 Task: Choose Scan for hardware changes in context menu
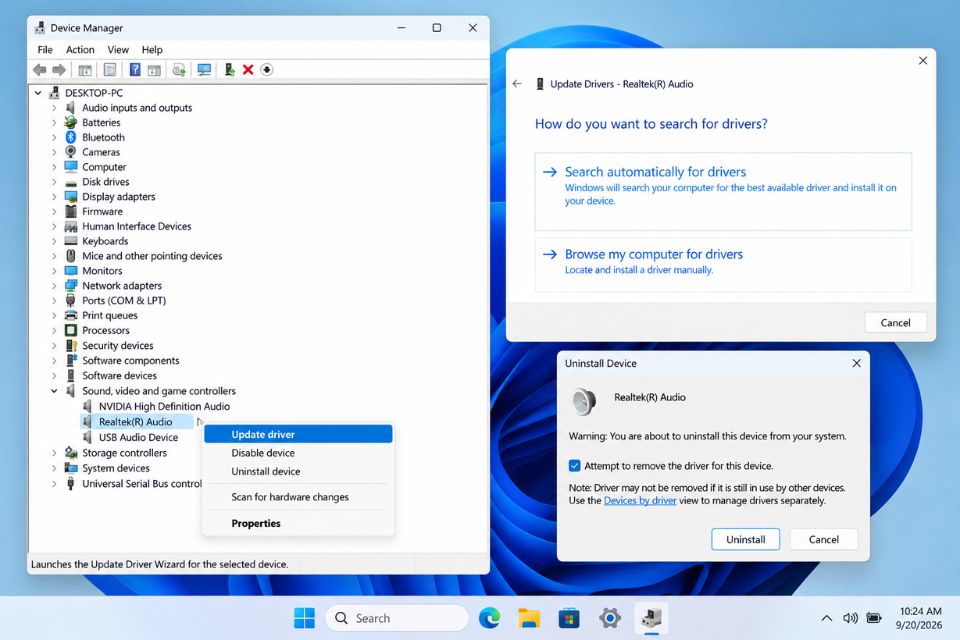pos(298,497)
